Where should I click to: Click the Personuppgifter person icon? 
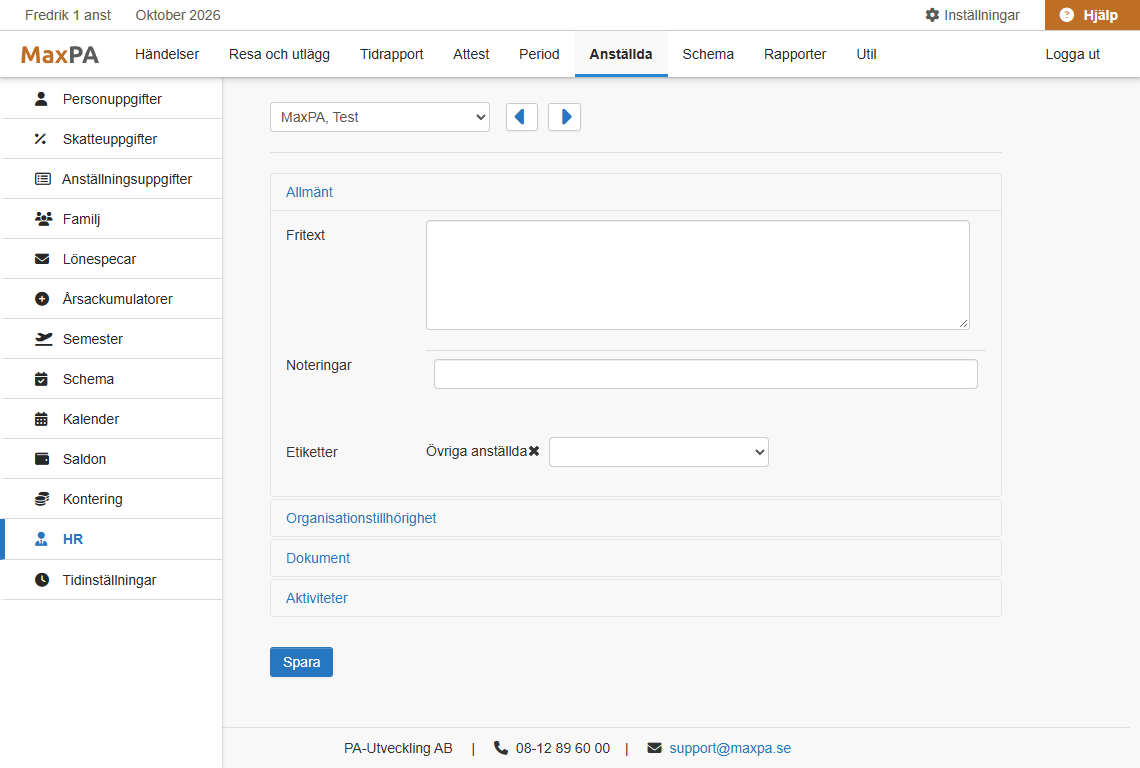(41, 99)
